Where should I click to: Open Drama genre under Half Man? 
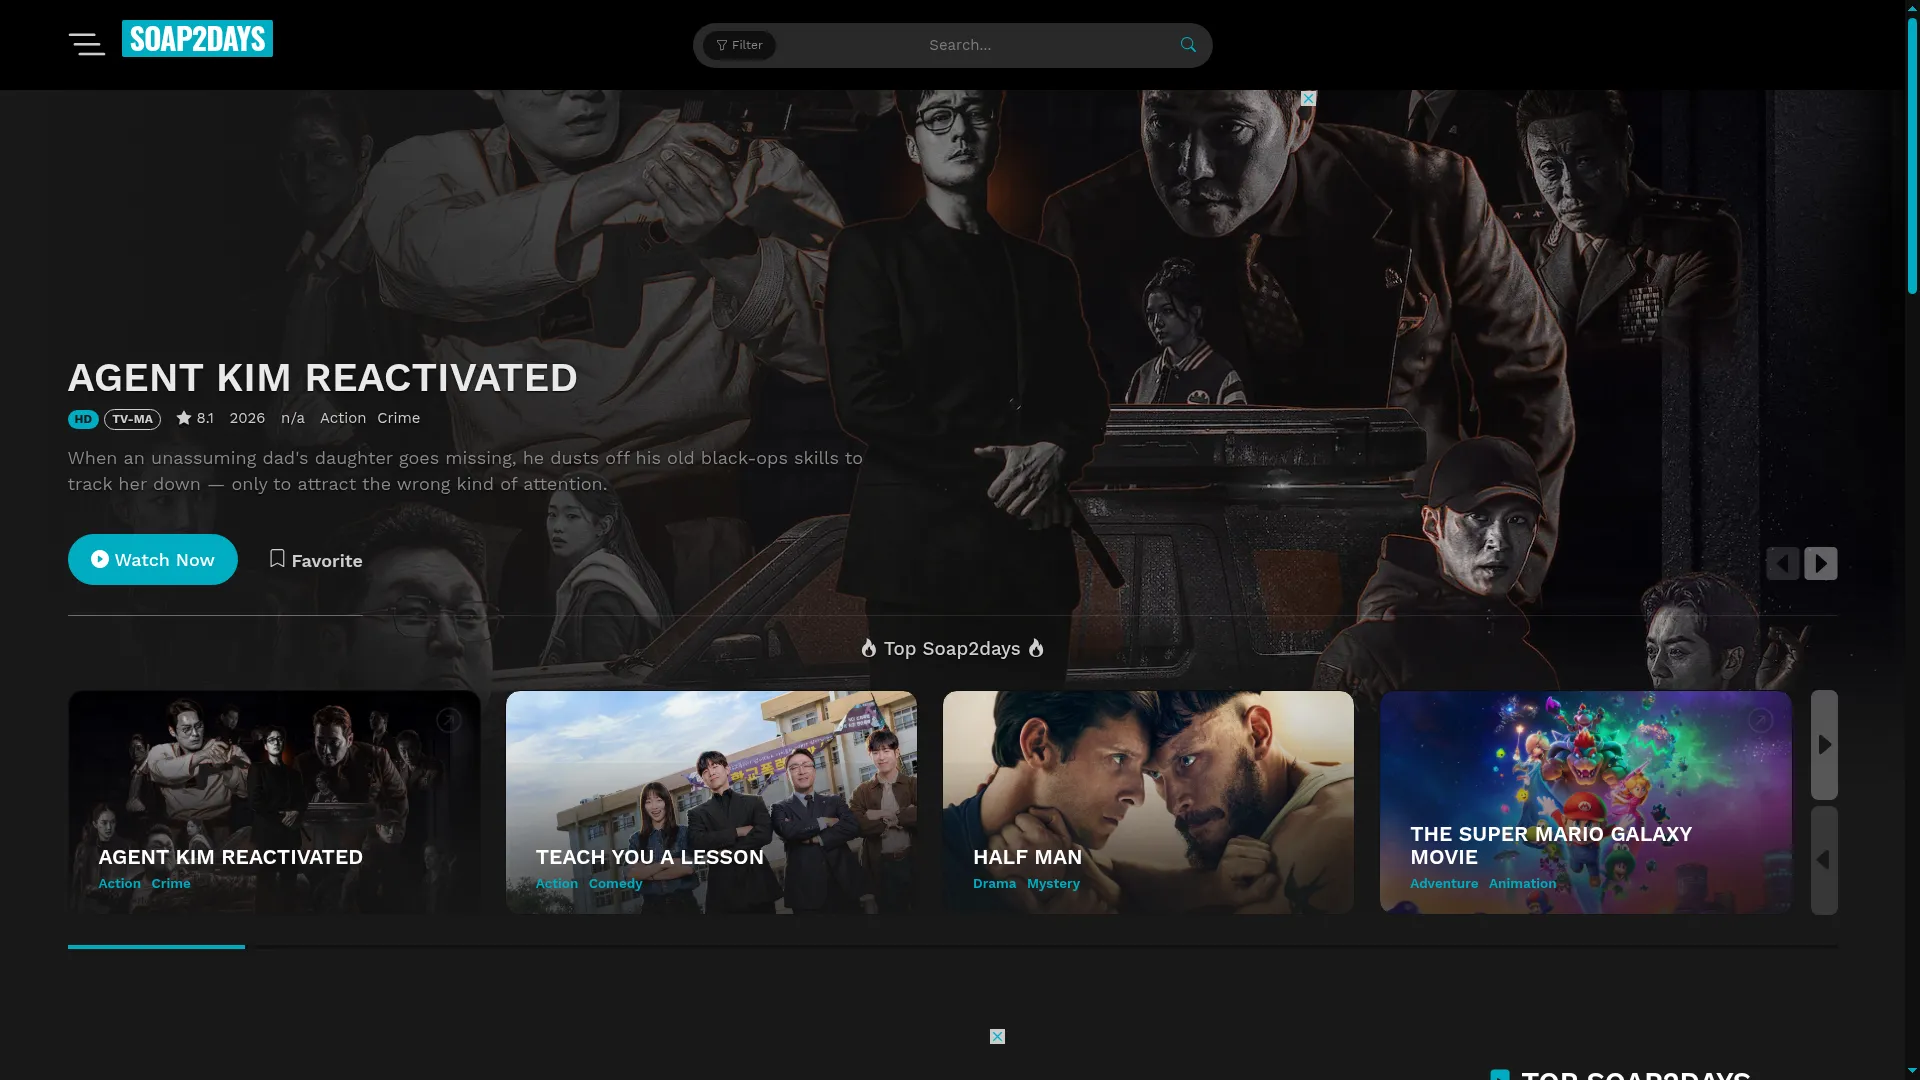click(994, 884)
